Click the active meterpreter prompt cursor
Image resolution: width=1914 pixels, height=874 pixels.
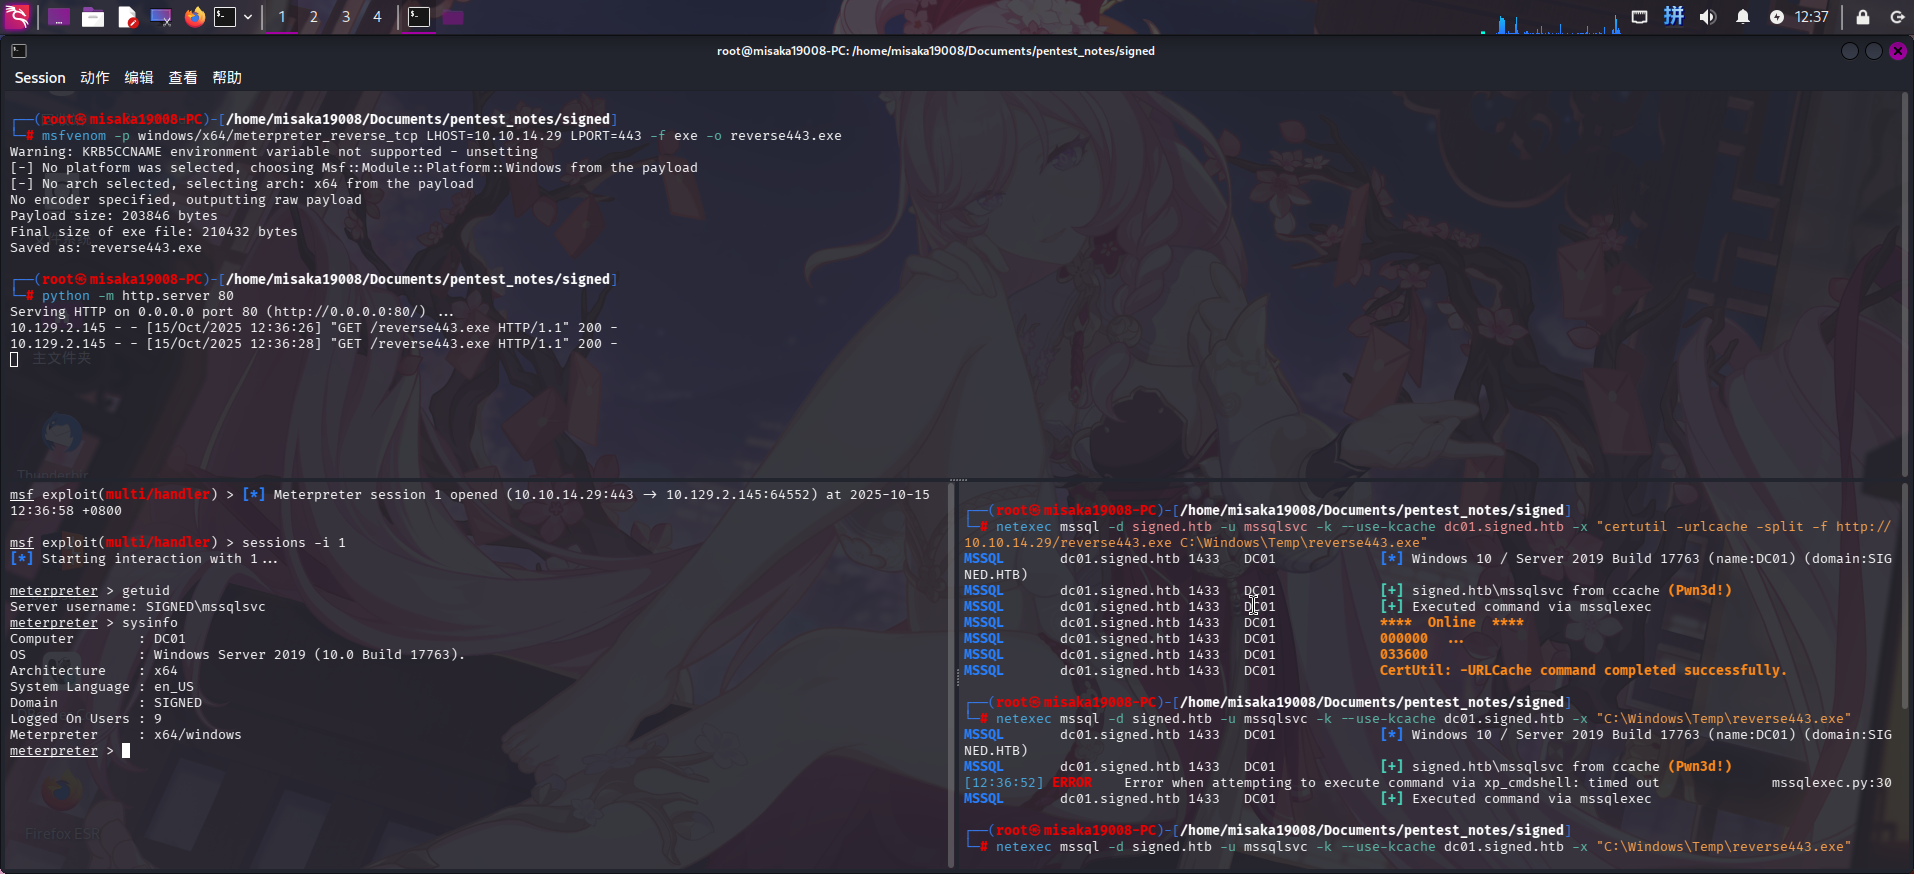(x=126, y=751)
